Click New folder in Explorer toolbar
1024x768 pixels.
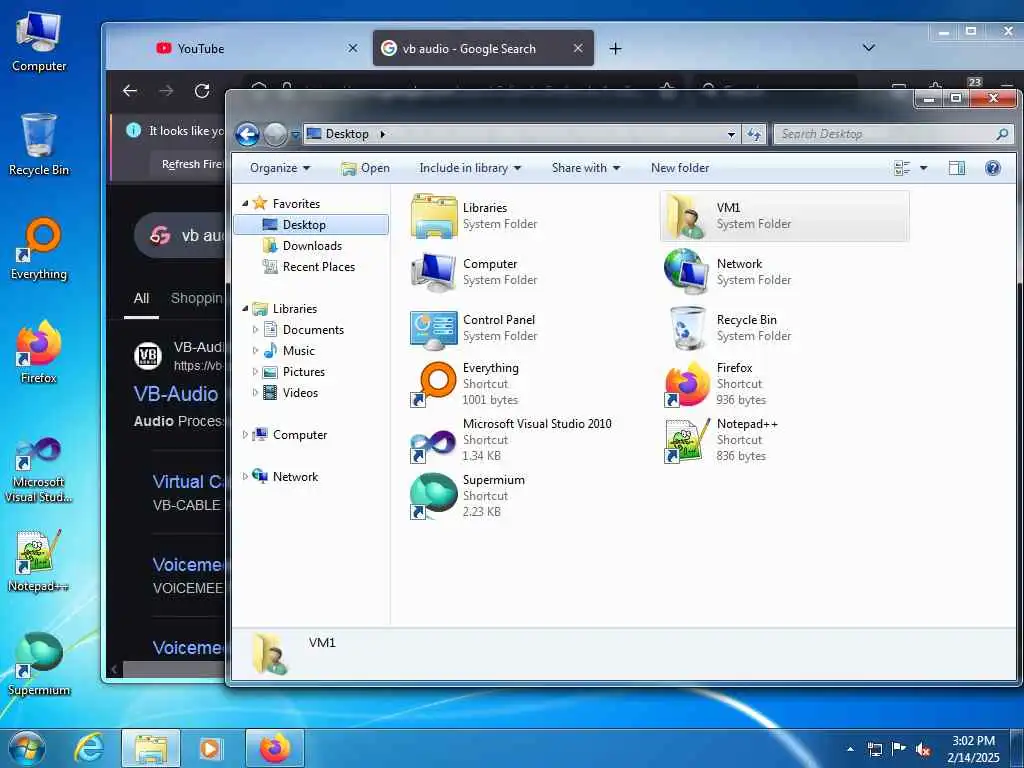[x=679, y=168]
